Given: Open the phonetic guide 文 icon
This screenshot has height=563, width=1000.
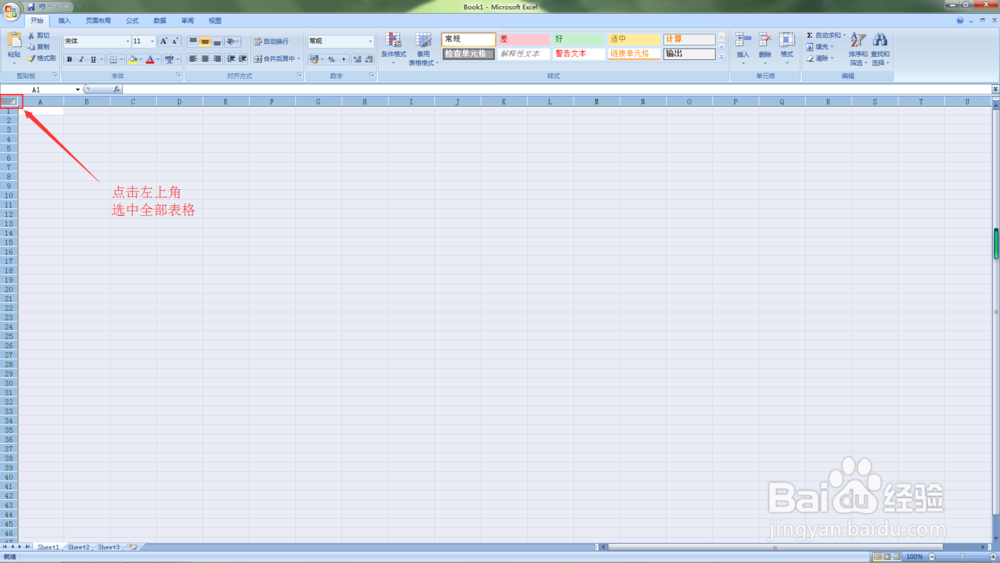Looking at the screenshot, I should pyautogui.click(x=169, y=59).
